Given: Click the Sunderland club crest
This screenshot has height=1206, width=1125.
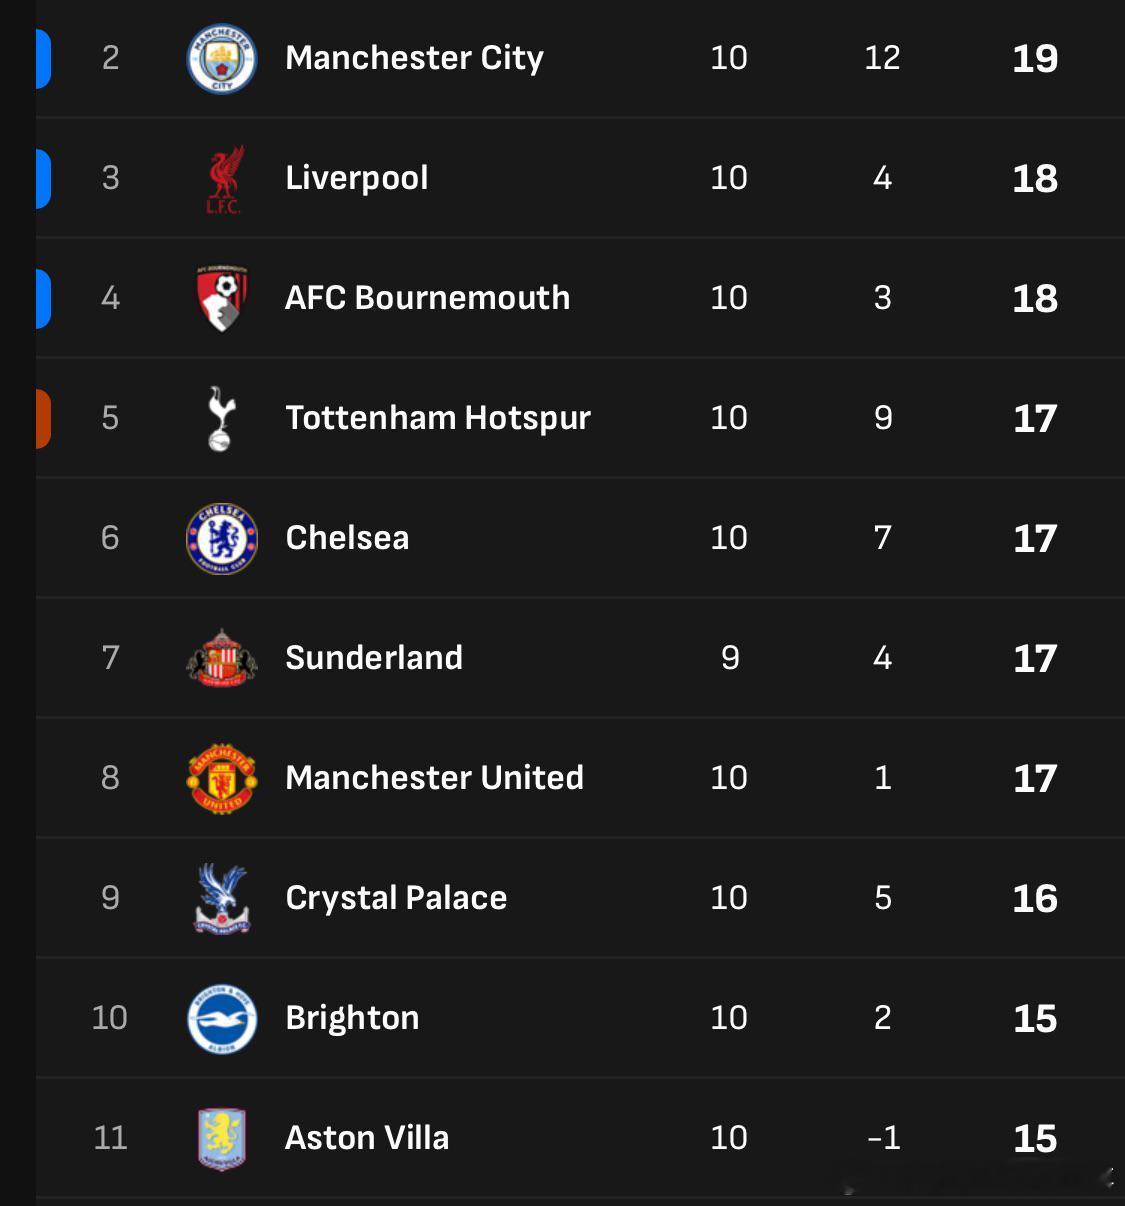Looking at the screenshot, I should [222, 658].
